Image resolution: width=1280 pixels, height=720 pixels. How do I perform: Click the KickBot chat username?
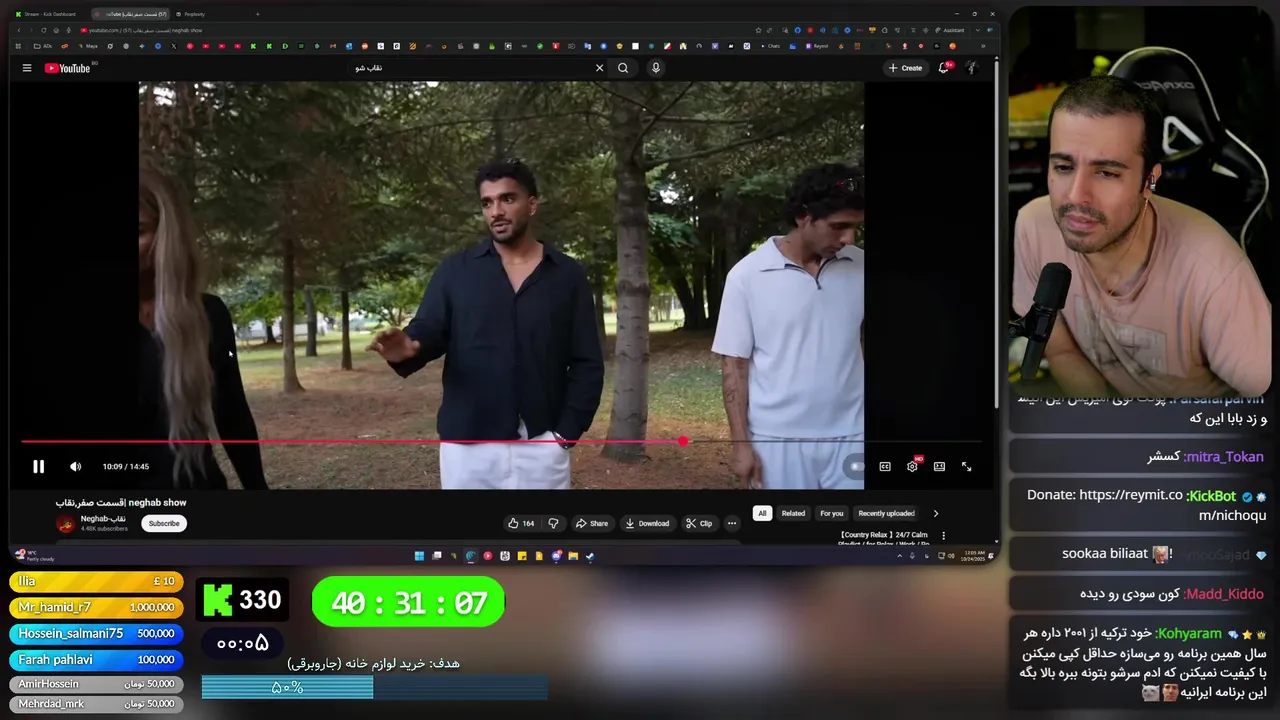(1212, 496)
